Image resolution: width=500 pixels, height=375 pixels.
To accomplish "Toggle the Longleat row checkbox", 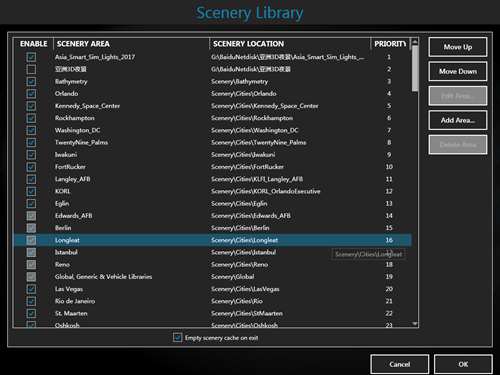I will 31,240.
